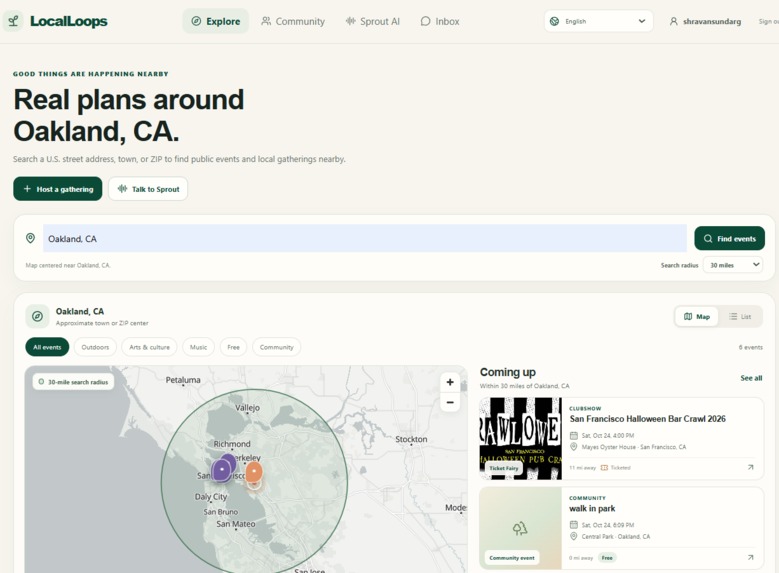This screenshot has width=779, height=573.
Task: Filter events by Arts & culture
Action: 149,347
